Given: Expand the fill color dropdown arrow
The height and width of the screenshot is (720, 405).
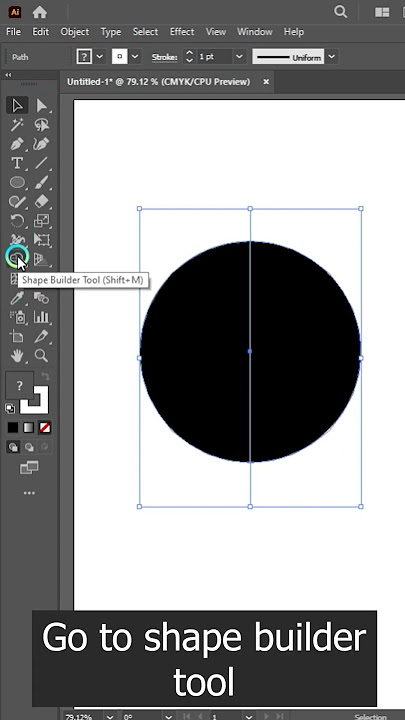Looking at the screenshot, I should [100, 57].
